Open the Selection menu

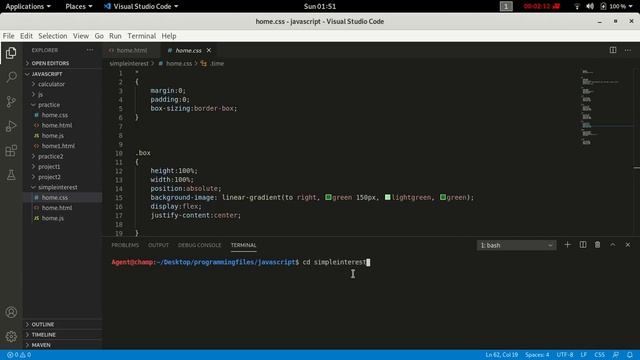[53, 36]
